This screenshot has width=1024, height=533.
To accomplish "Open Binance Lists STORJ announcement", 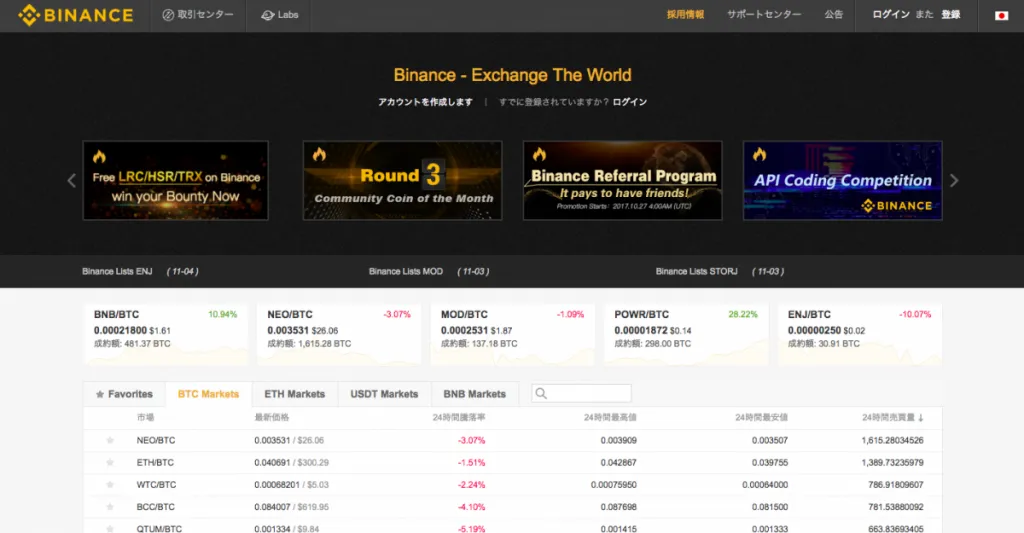I will click(x=720, y=271).
